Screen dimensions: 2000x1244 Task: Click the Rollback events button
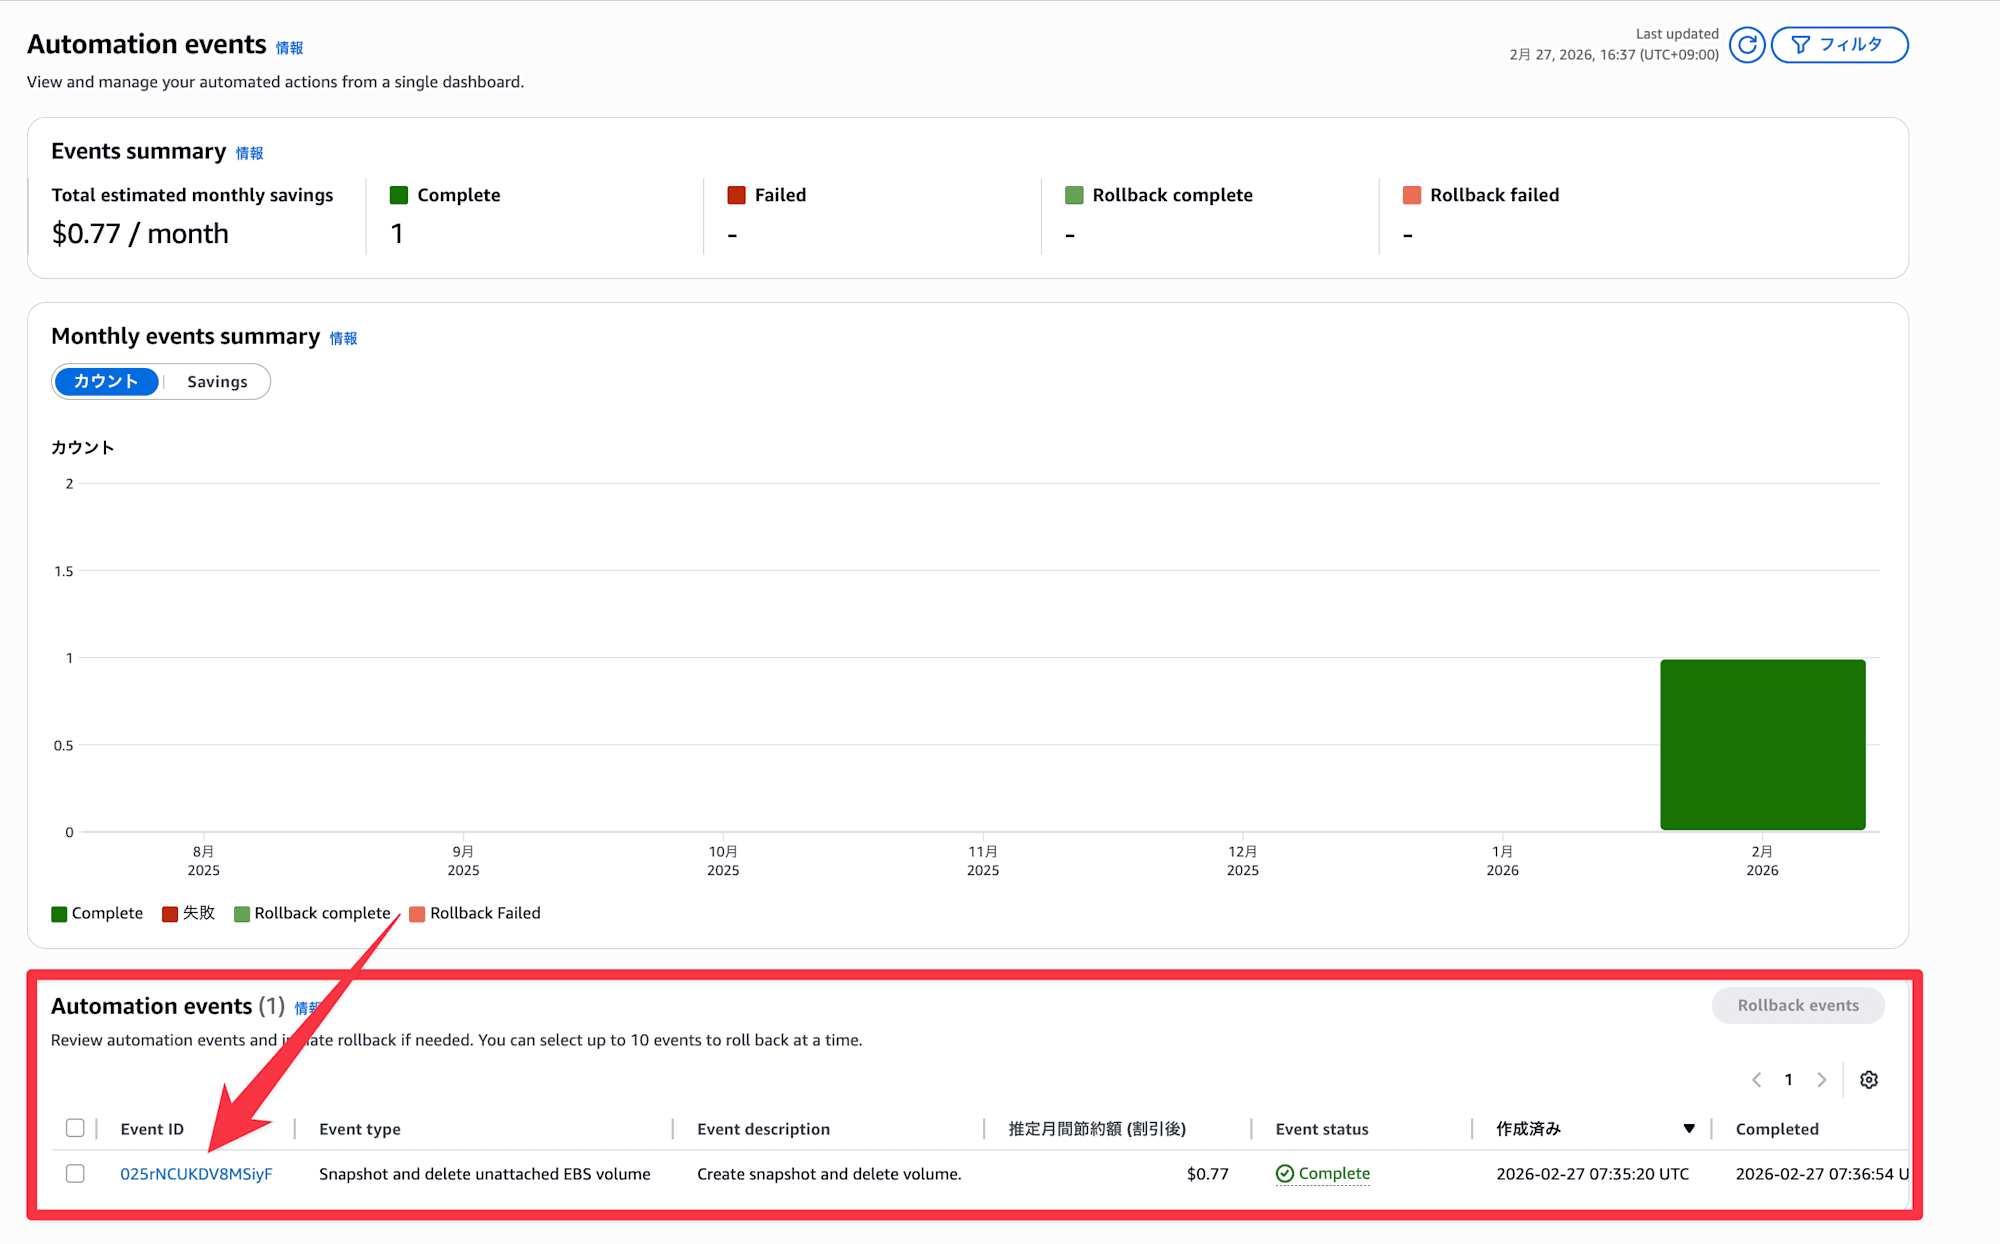click(1797, 1006)
